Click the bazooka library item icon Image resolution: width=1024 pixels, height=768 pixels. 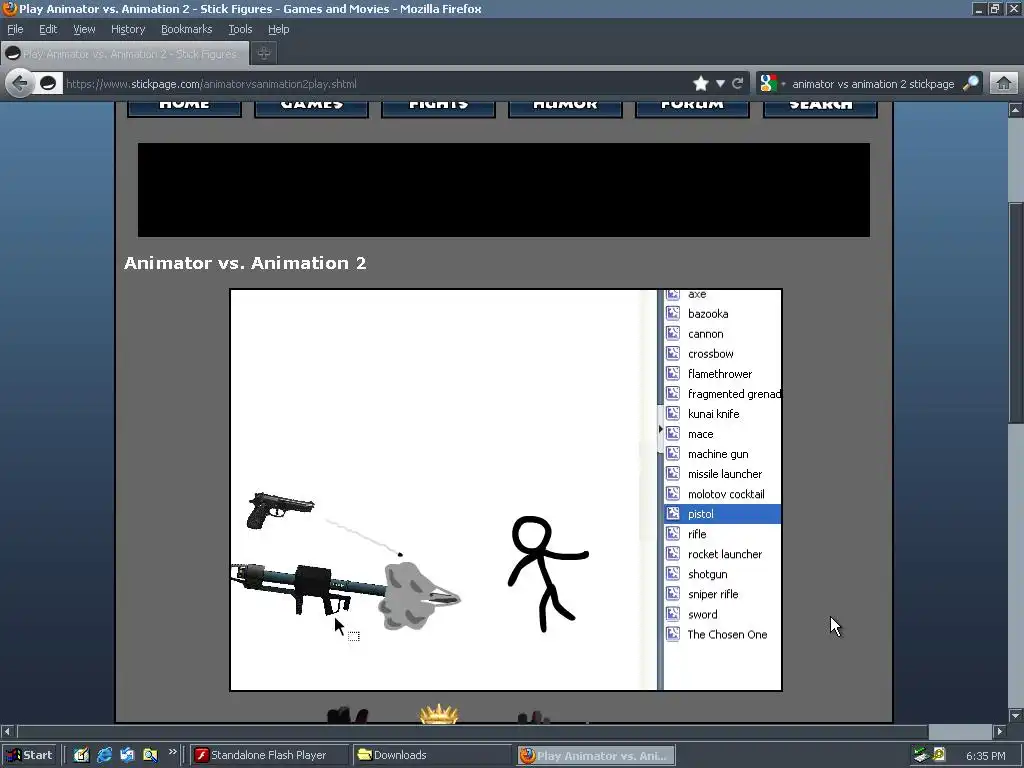tap(673, 313)
